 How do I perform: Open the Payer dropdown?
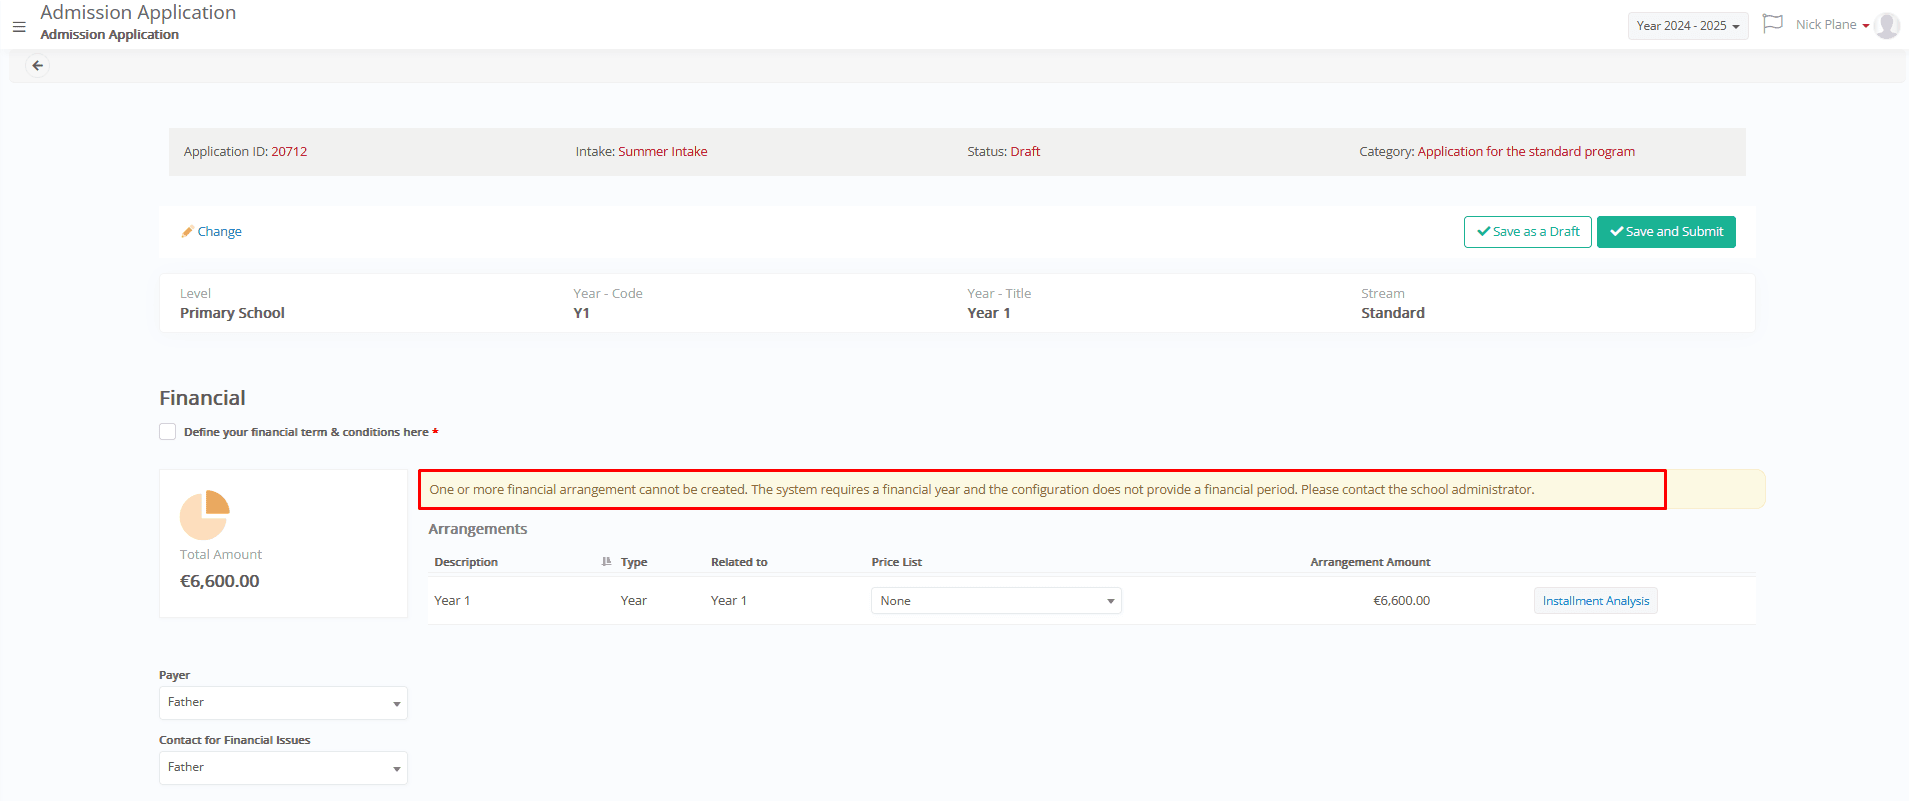click(283, 703)
